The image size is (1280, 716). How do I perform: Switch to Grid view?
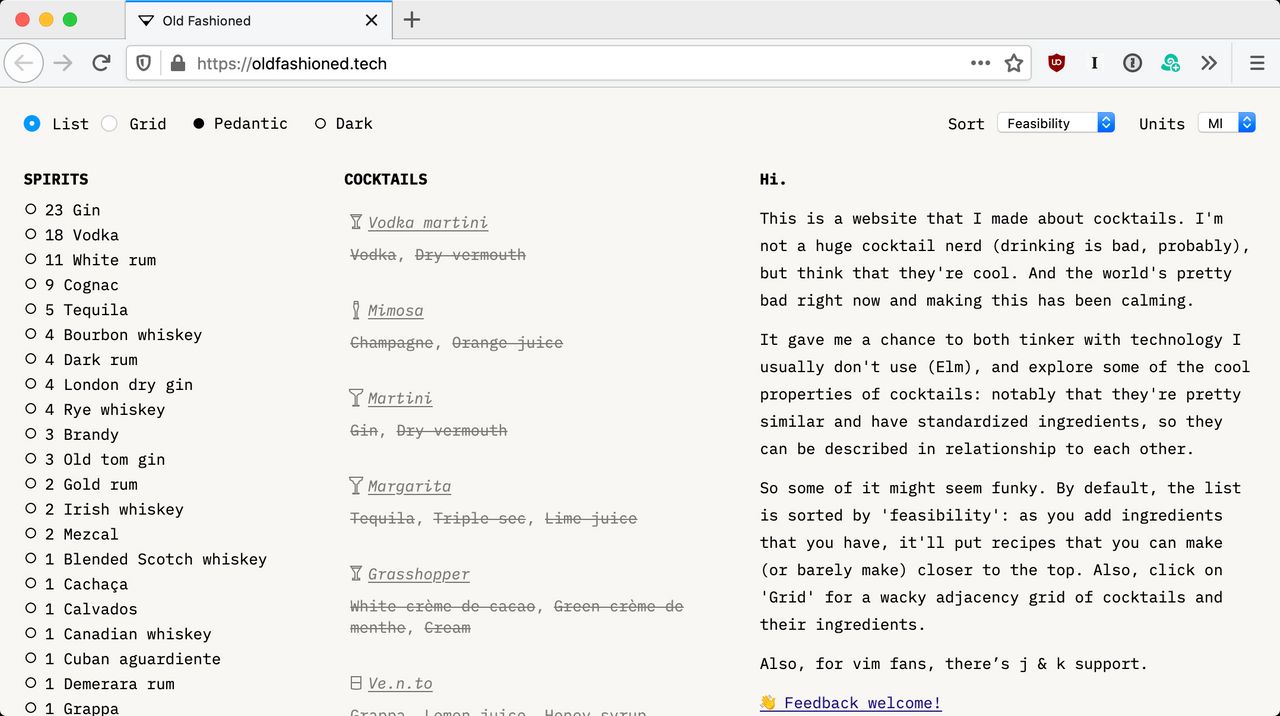[x=148, y=123]
